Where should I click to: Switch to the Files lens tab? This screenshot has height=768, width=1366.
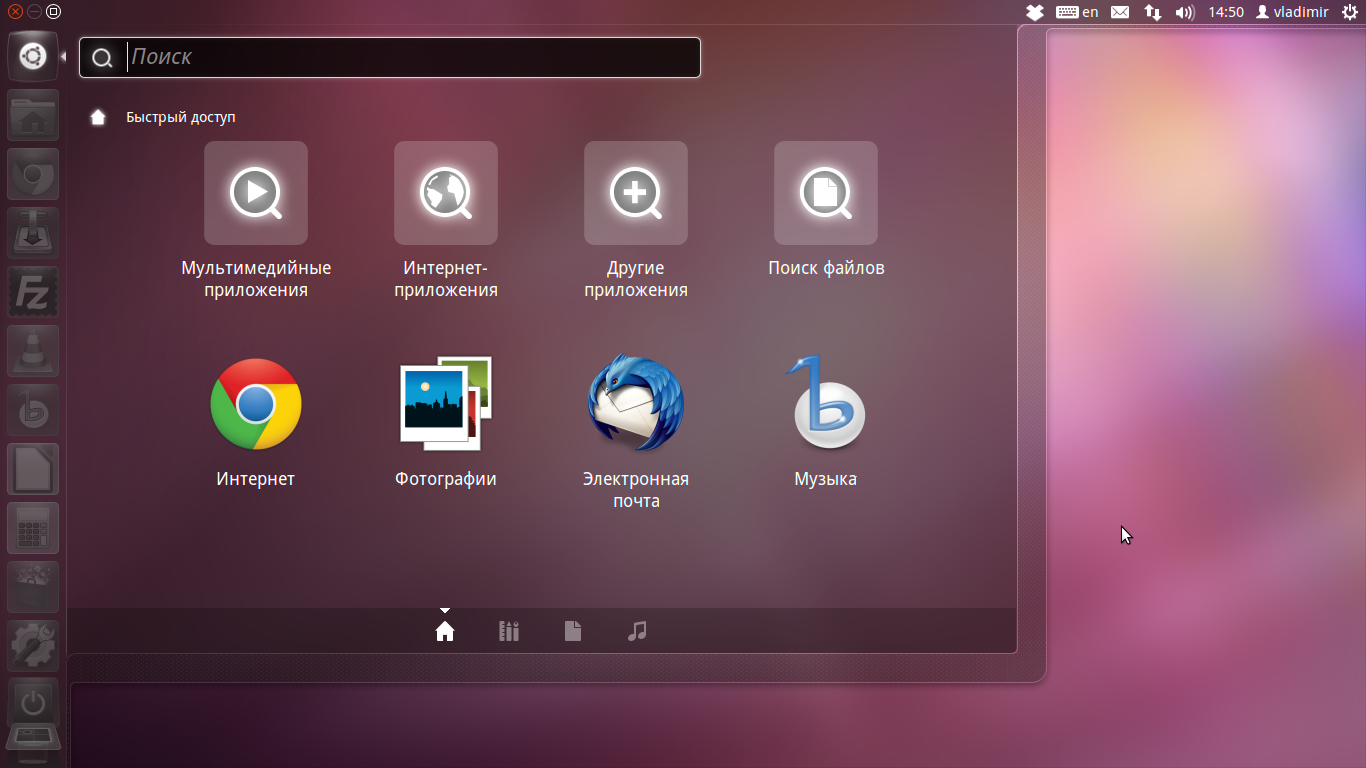click(572, 631)
